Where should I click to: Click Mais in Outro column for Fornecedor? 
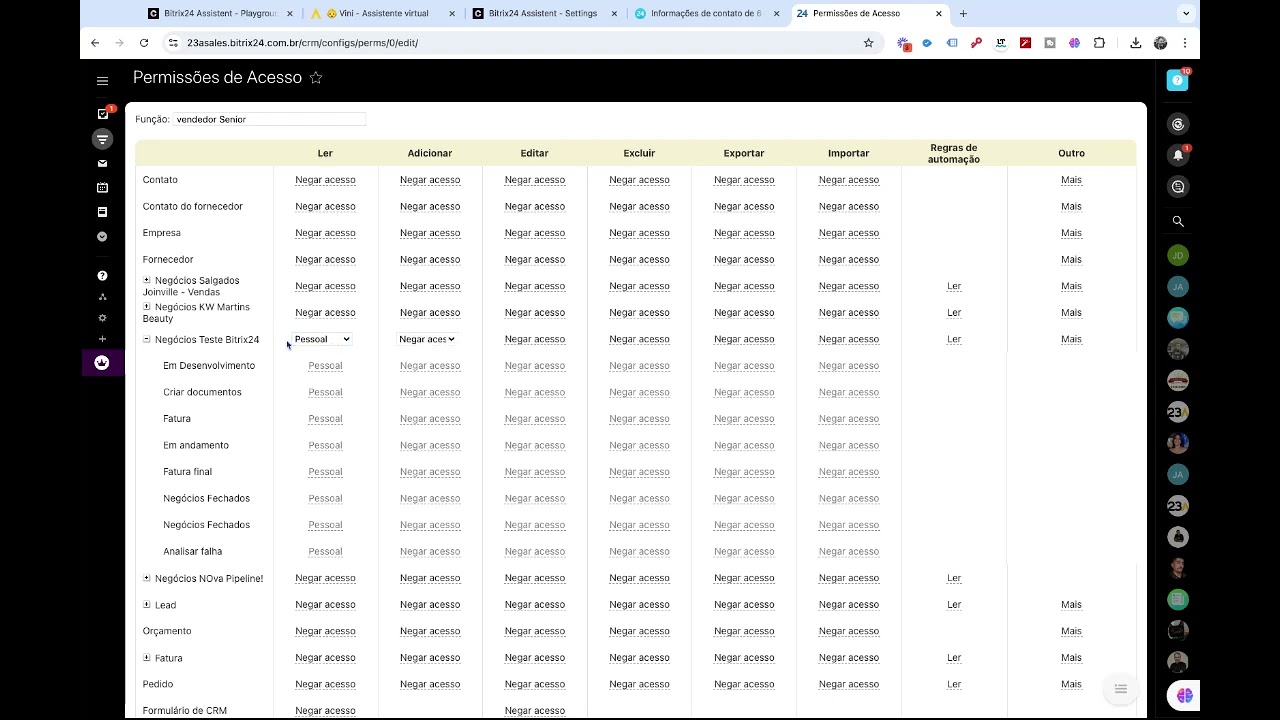(1071, 259)
